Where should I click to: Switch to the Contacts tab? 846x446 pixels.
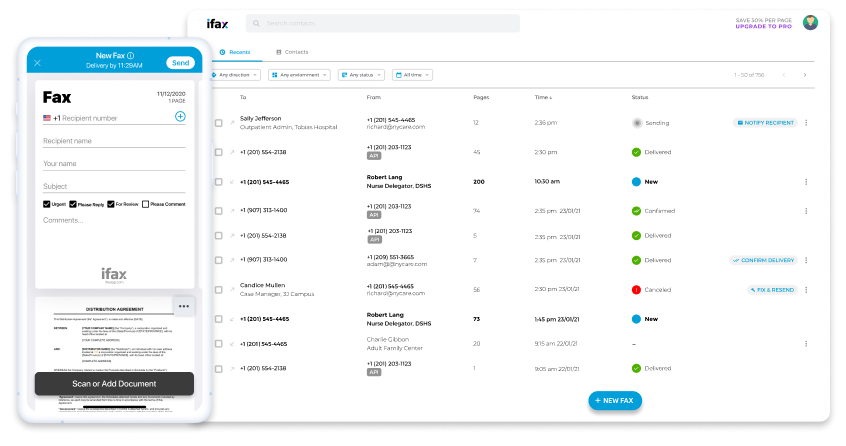point(292,52)
